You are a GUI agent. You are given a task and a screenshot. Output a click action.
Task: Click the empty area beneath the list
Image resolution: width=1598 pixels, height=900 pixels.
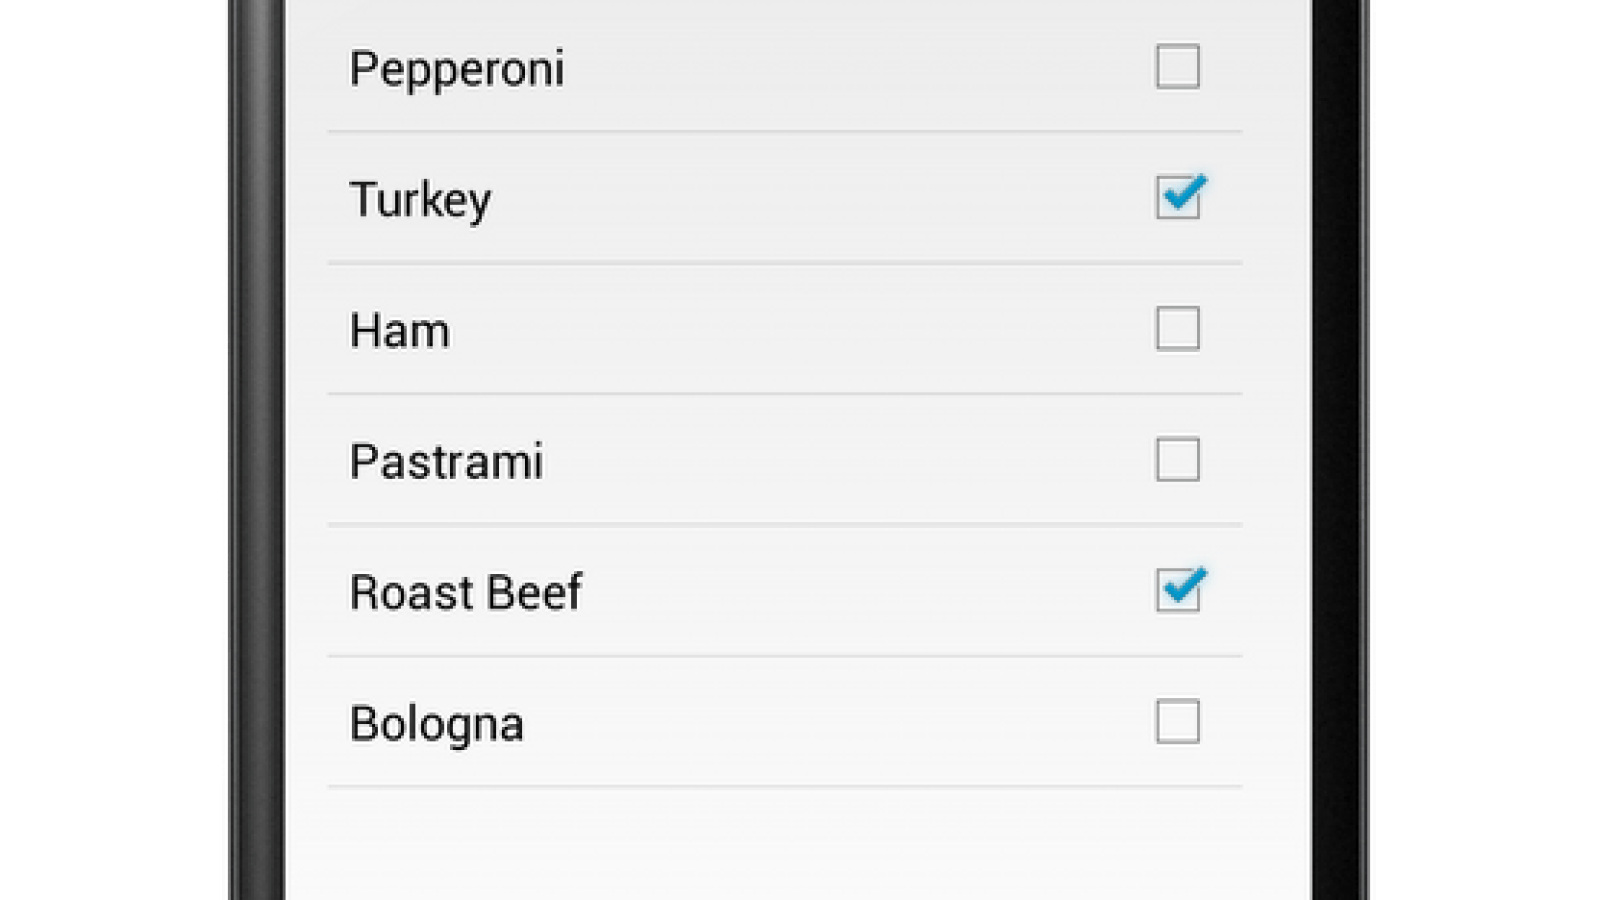click(x=784, y=845)
